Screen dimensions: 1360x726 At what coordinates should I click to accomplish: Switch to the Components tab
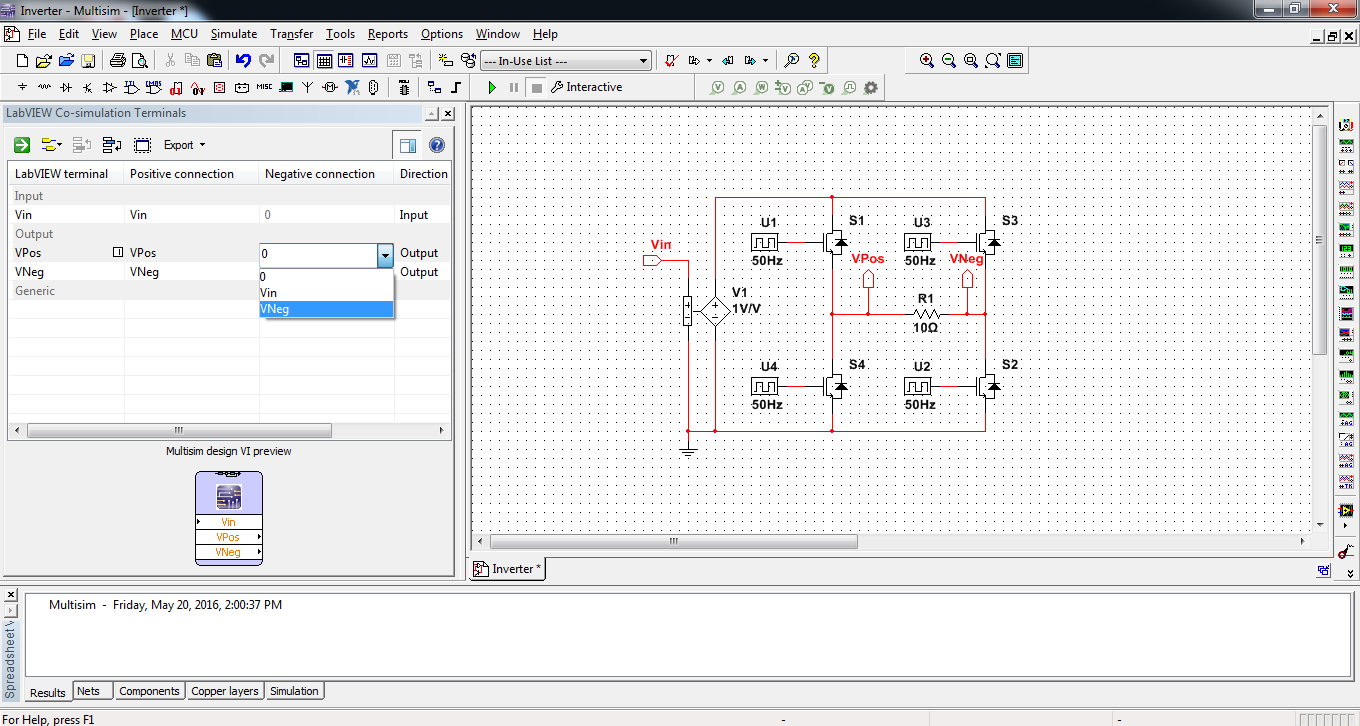(x=149, y=691)
